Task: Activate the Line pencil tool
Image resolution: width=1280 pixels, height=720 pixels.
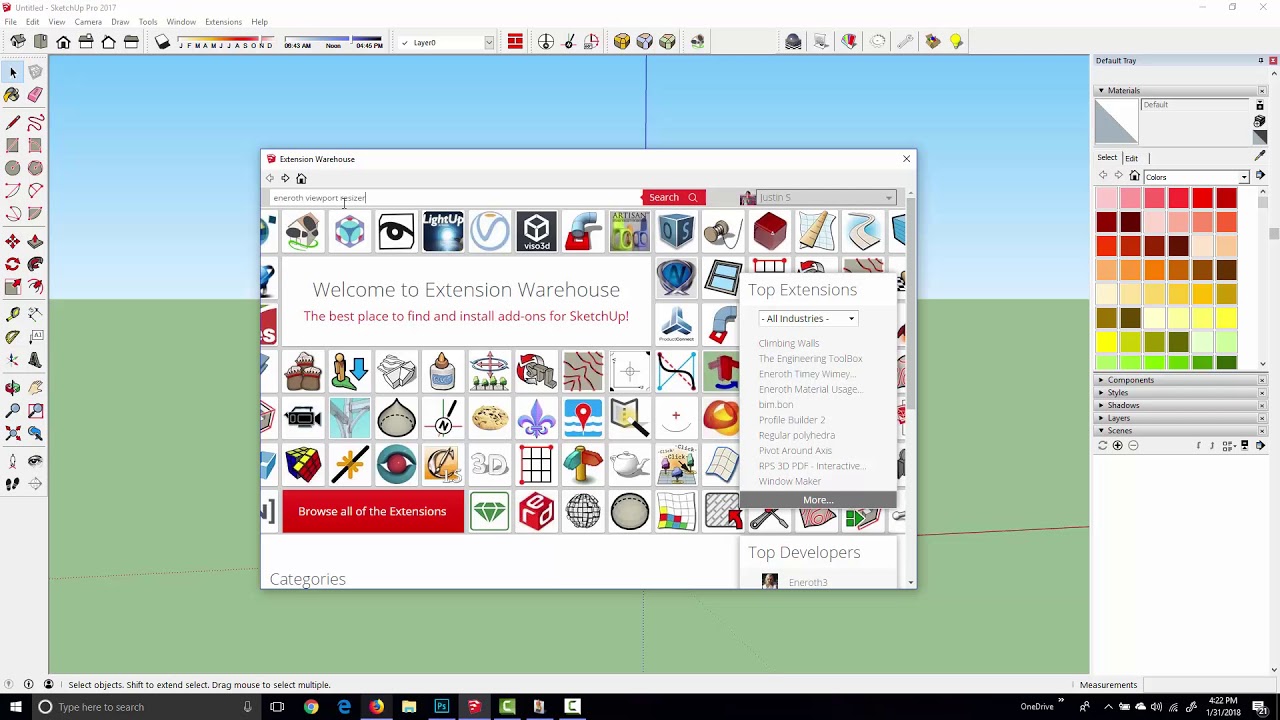Action: [x=13, y=123]
